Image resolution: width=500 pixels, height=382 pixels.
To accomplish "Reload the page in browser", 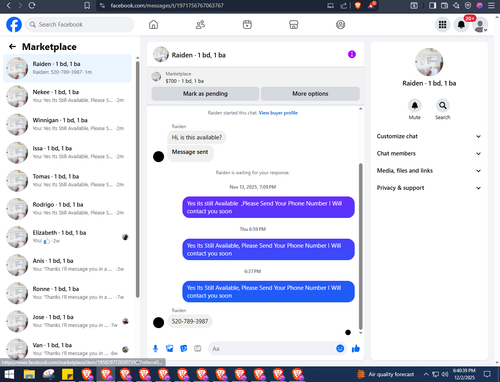I will point(32,5).
